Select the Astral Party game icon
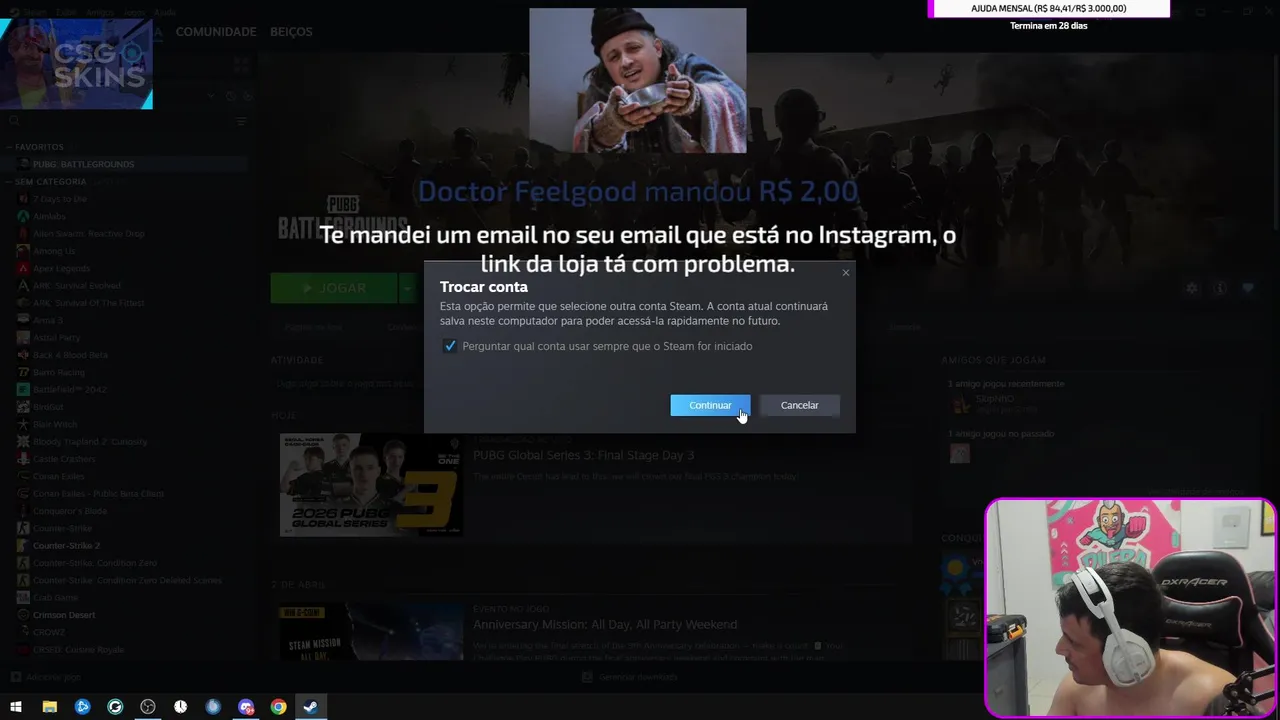1280x720 pixels. [x=23, y=337]
